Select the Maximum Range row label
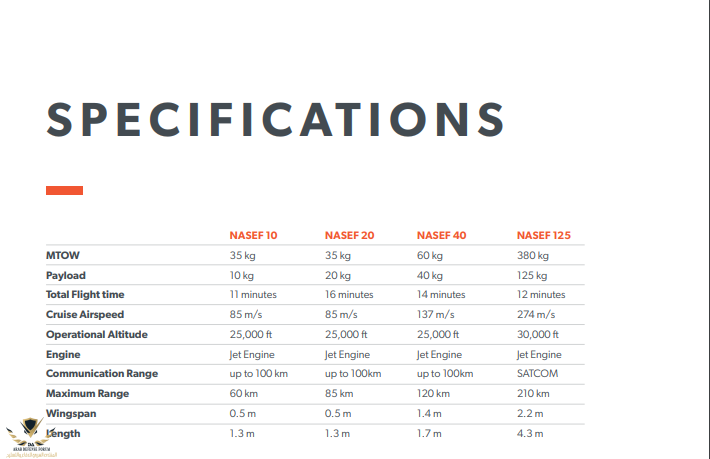The image size is (710, 459). [87, 393]
